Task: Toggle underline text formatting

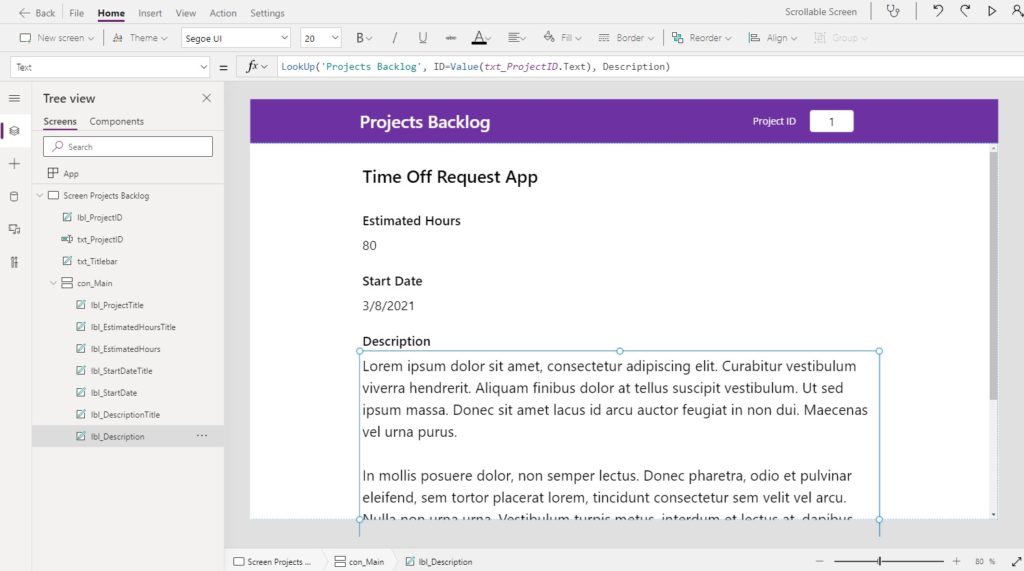Action: [423, 38]
